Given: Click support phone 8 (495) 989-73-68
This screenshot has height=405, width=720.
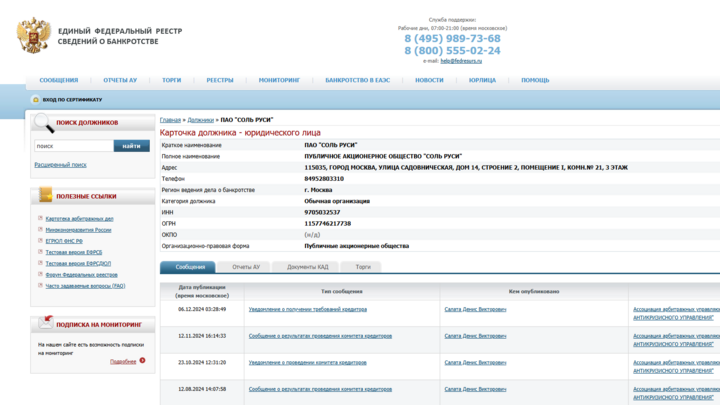Looking at the screenshot, I should pyautogui.click(x=452, y=39).
